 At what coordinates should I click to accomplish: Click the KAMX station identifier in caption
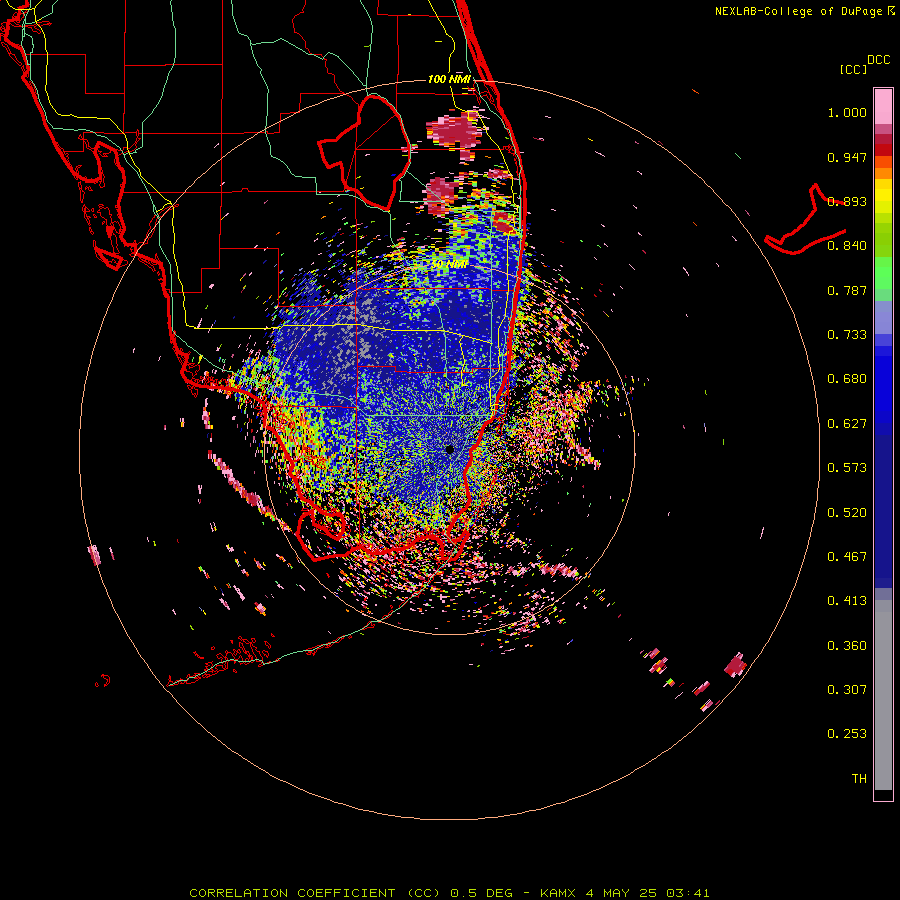click(x=557, y=893)
